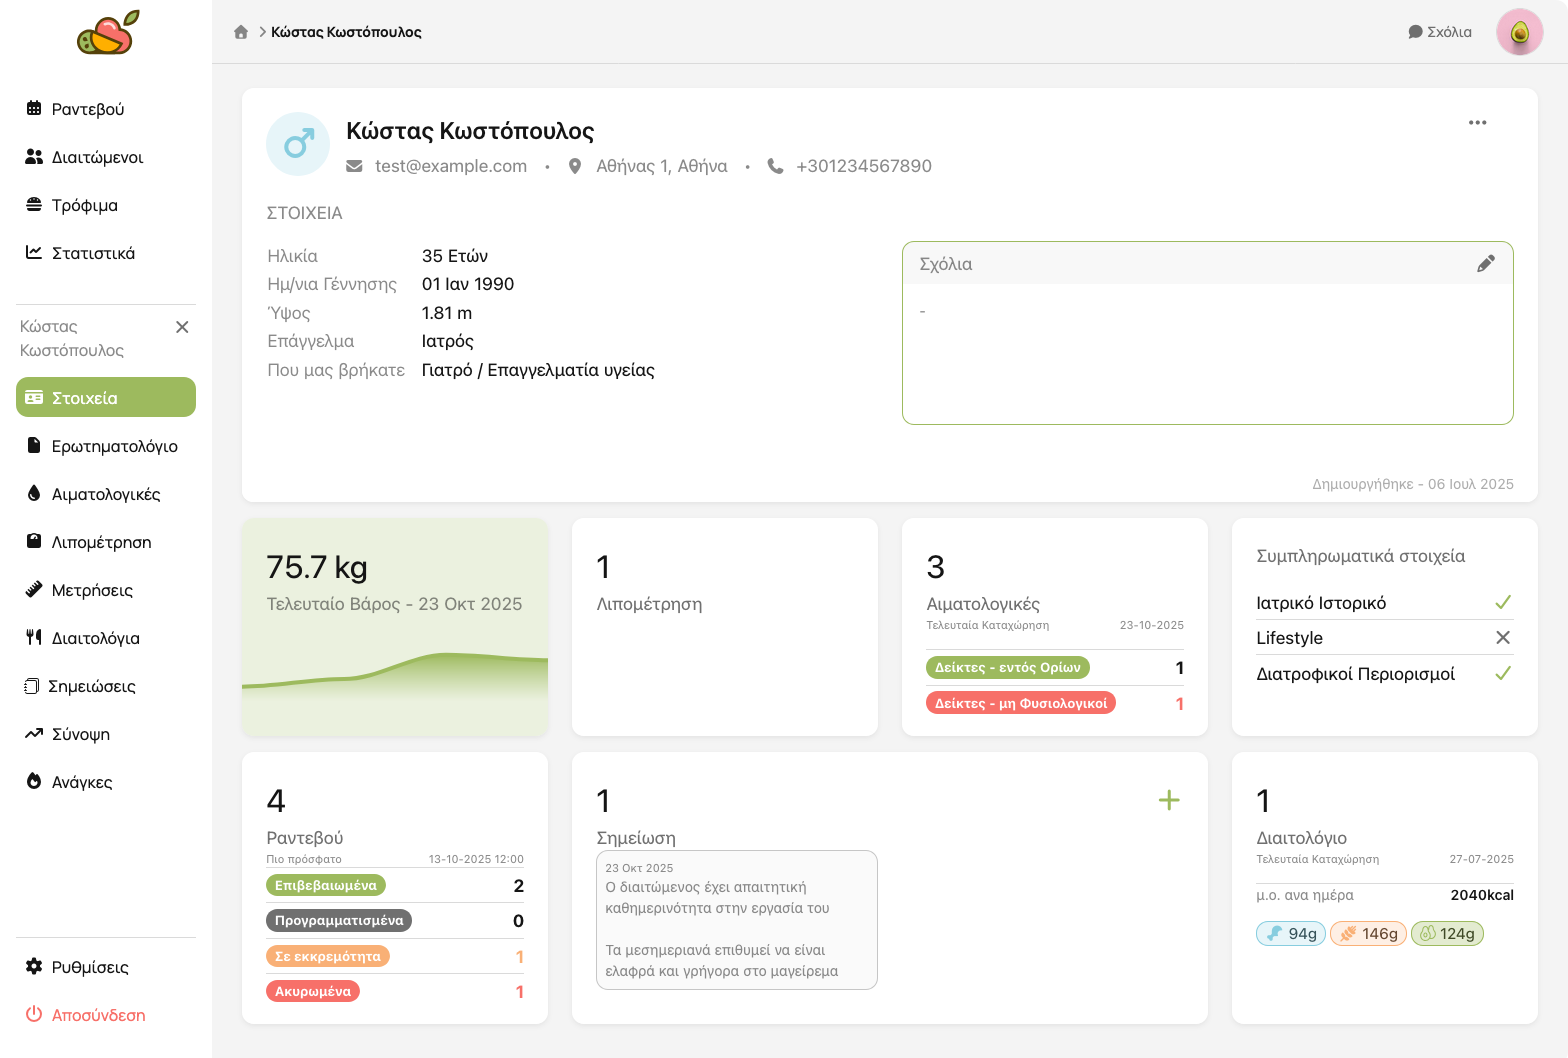Toggle the Ιατρικό Ιστορικό checkmark
Image resolution: width=1568 pixels, height=1058 pixels.
[x=1502, y=603]
